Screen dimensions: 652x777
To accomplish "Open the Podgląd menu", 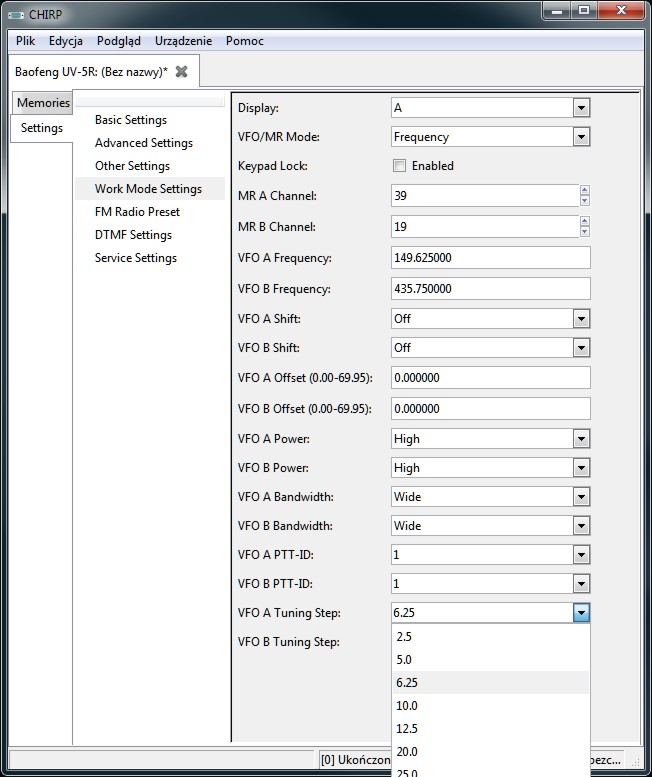I will [119, 41].
